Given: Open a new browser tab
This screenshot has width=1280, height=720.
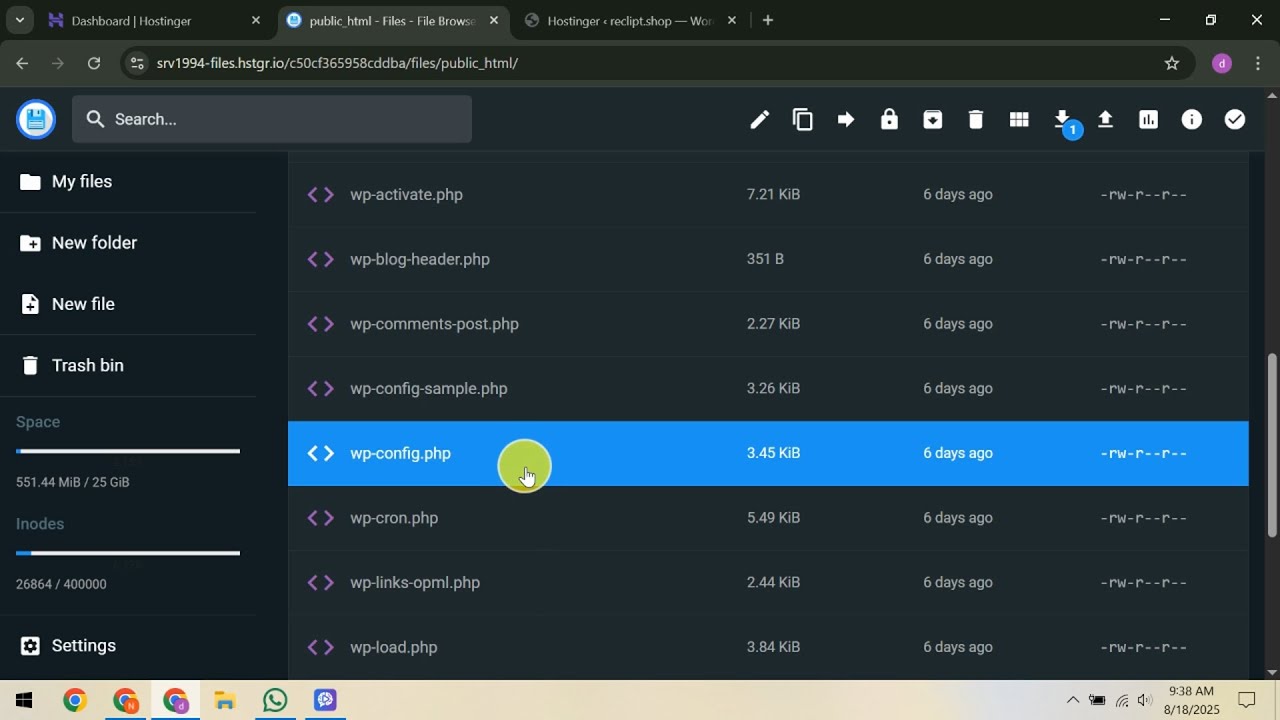Looking at the screenshot, I should 768,20.
